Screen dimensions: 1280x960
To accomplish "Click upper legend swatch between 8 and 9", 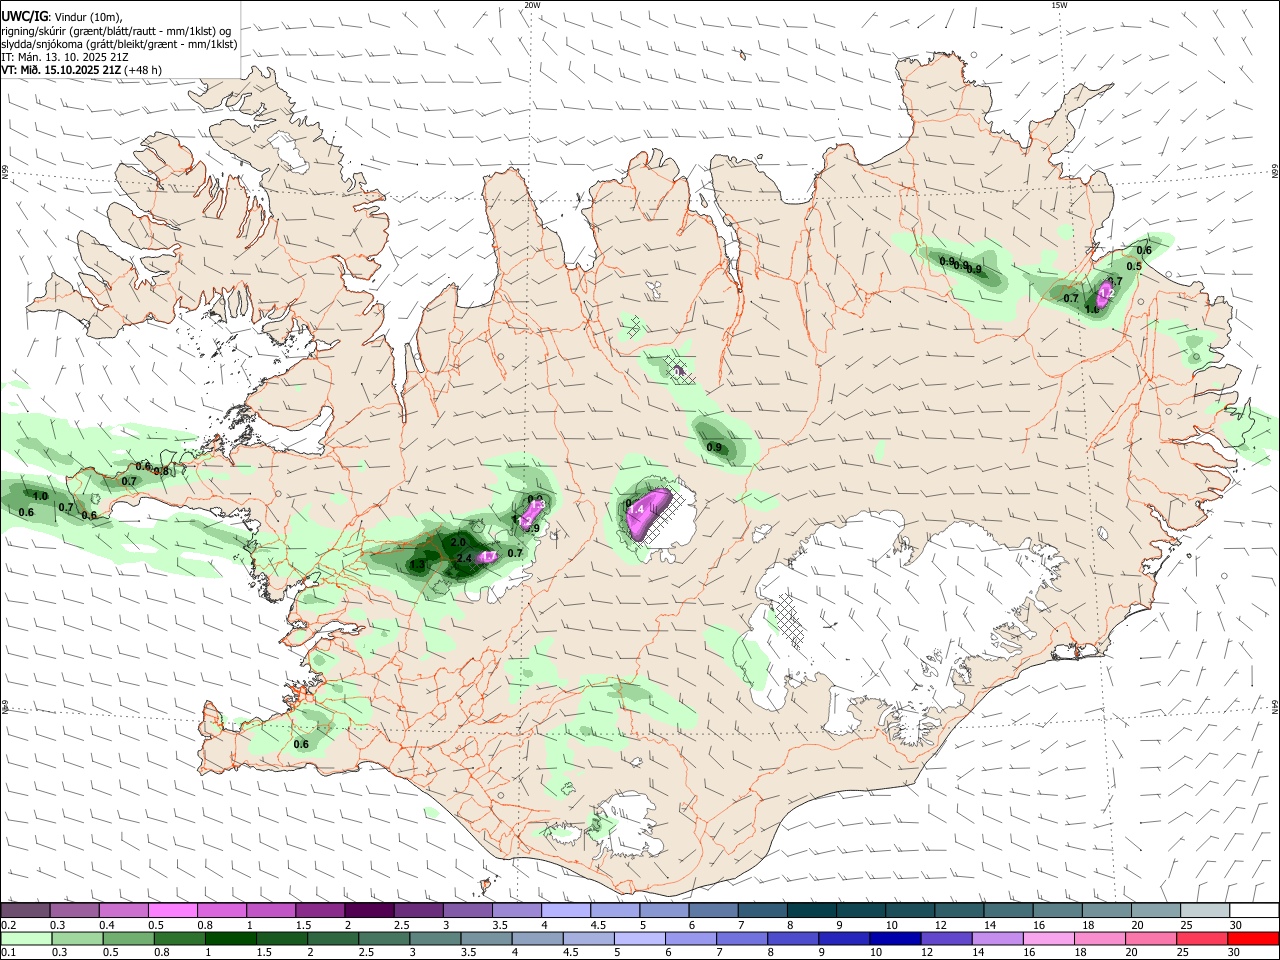I will (x=811, y=910).
